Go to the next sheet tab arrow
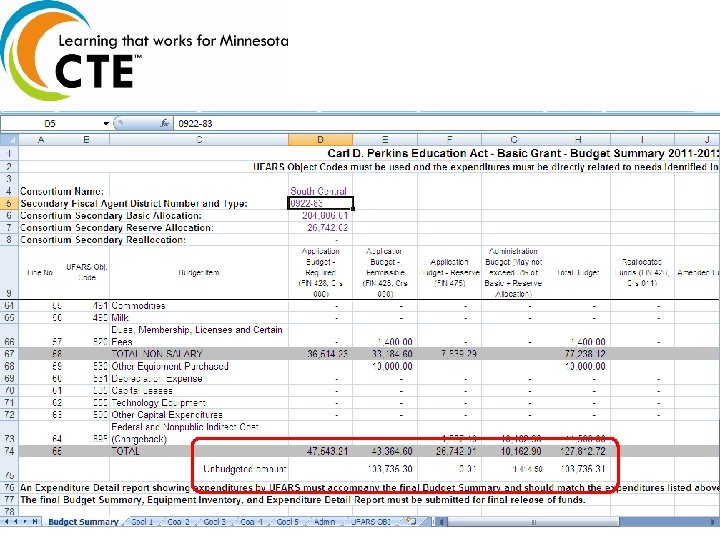The width and height of the screenshot is (720, 540). [x=25, y=522]
